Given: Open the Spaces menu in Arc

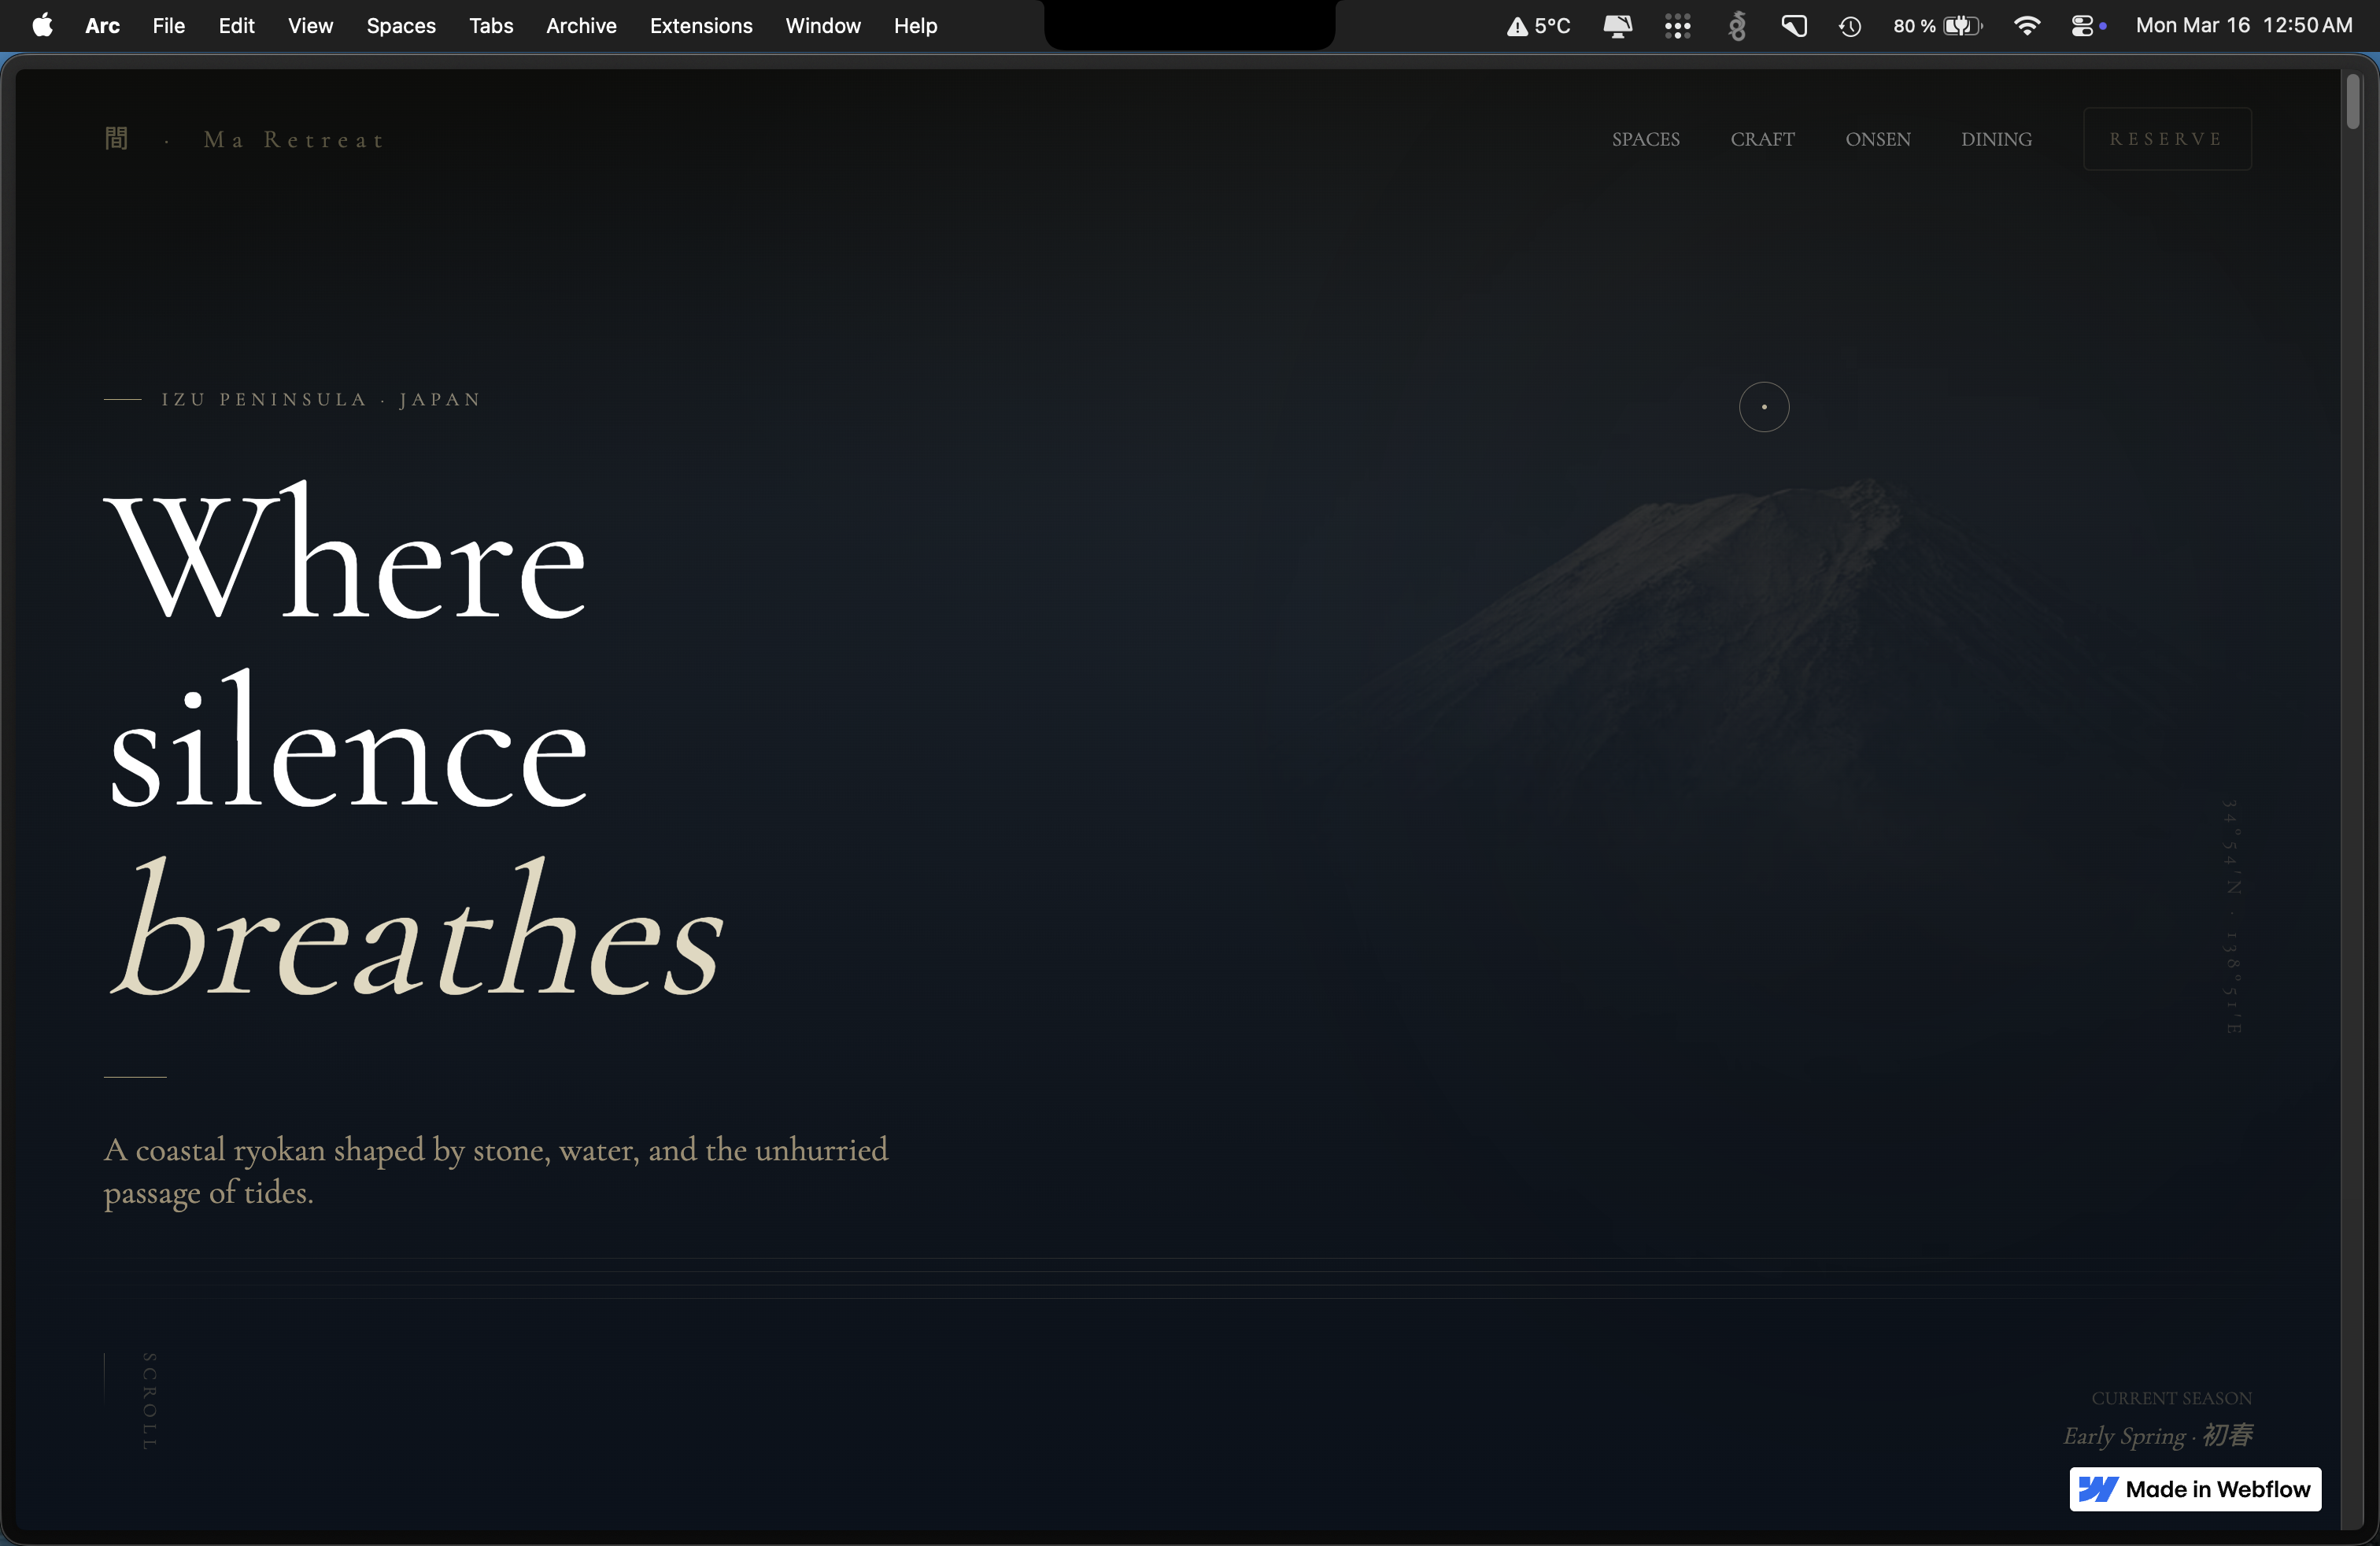Looking at the screenshot, I should (400, 26).
